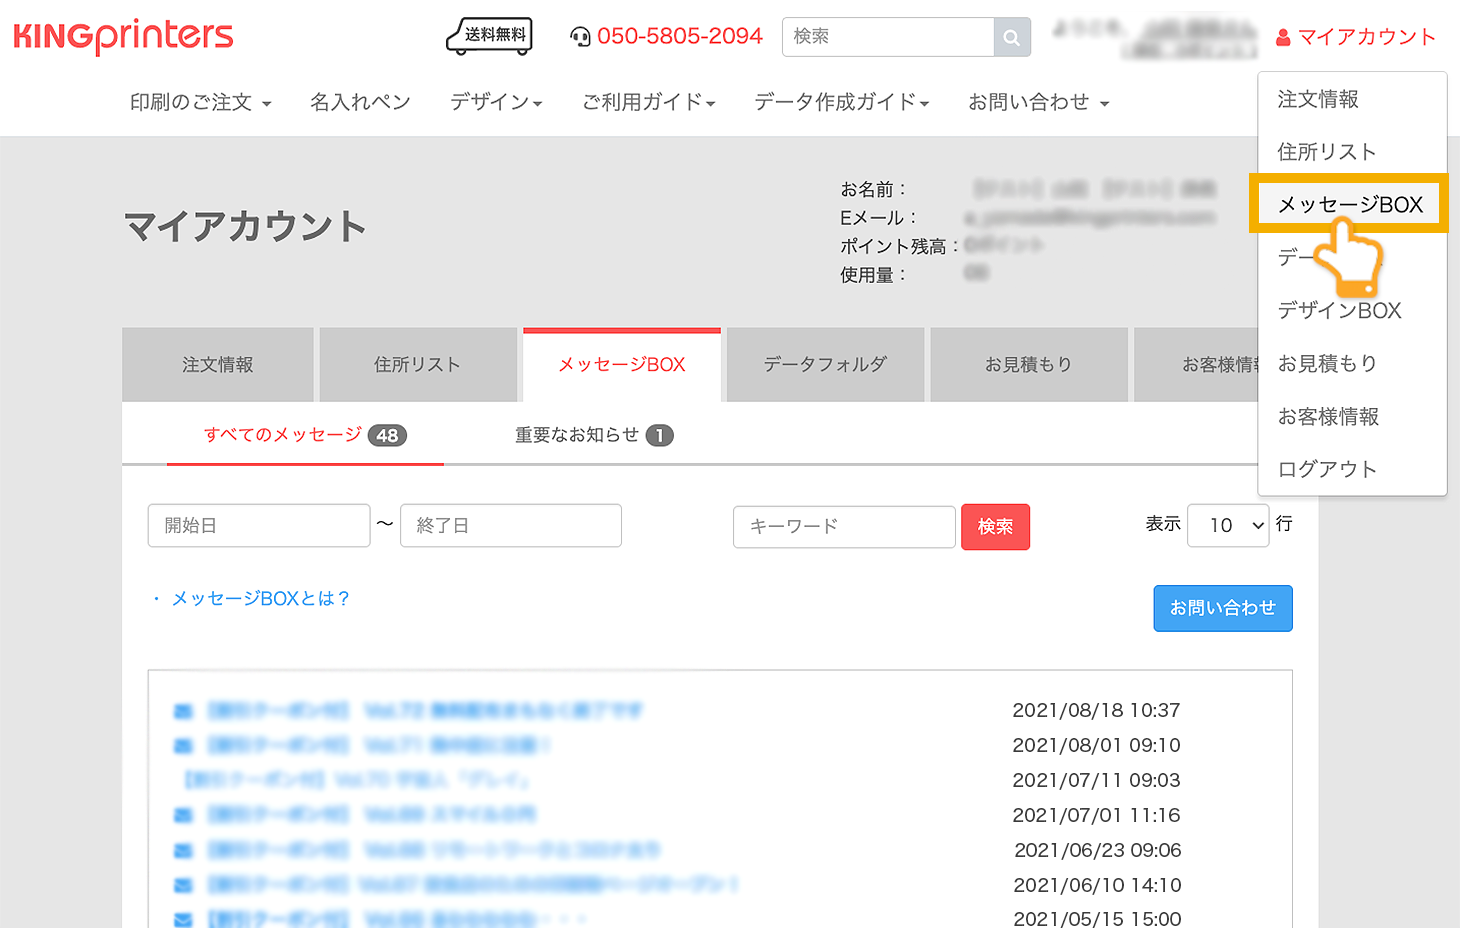Click the headset phone icon
This screenshot has height=928, width=1460.
[580, 37]
